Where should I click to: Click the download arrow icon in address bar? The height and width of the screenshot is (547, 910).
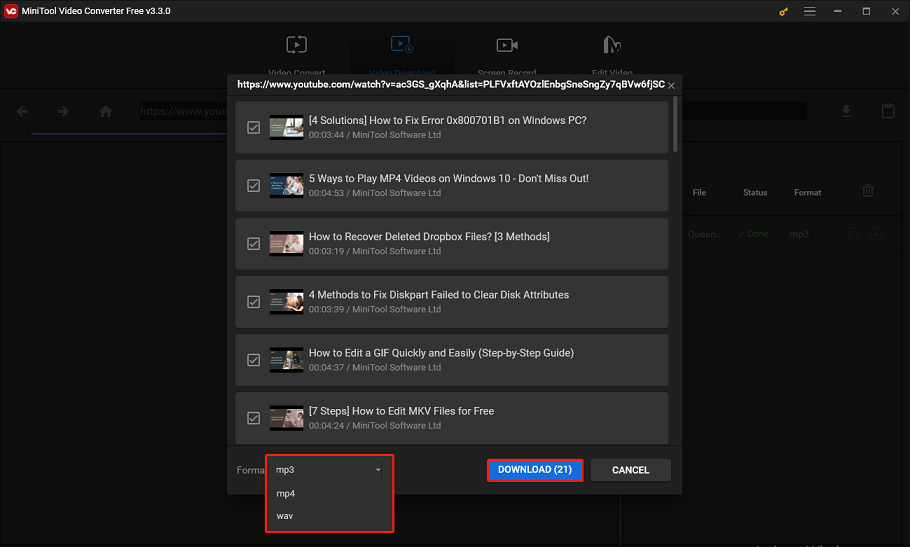click(x=846, y=111)
